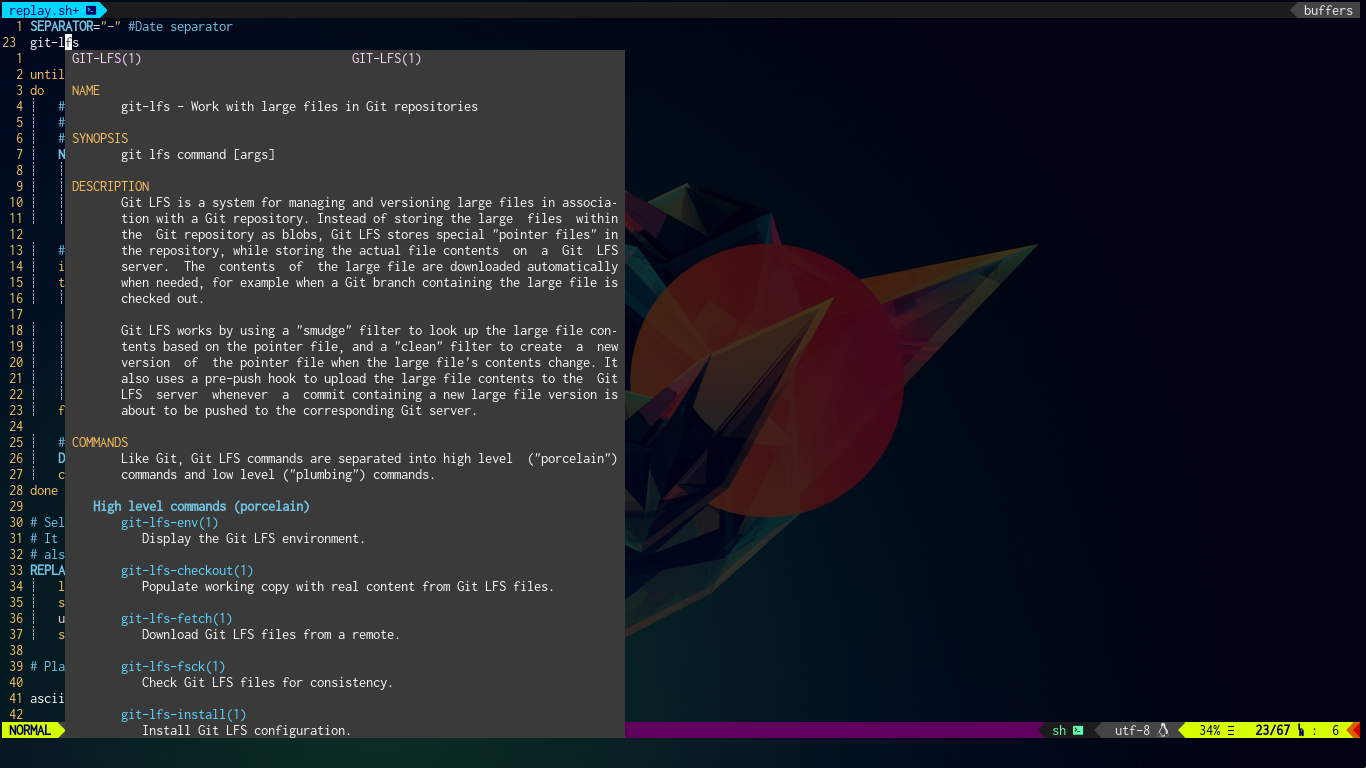The image size is (1366, 768).
Task: Click 'Display the Git LFS environment.' description
Action: click(x=254, y=538)
